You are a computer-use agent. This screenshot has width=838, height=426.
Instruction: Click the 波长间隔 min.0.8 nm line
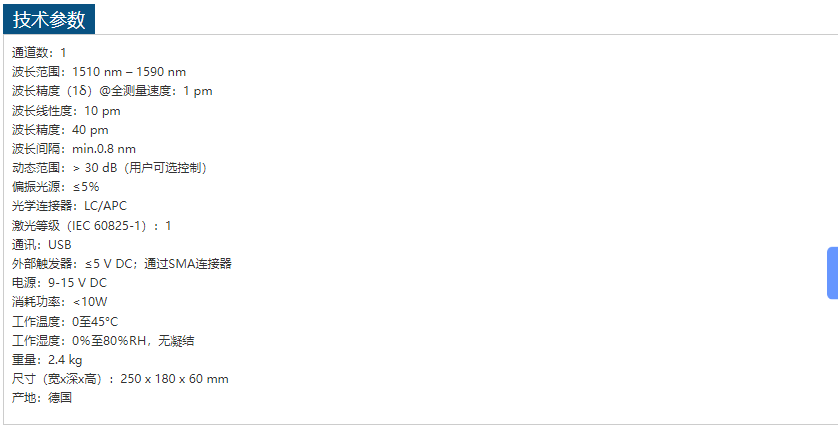pos(74,149)
